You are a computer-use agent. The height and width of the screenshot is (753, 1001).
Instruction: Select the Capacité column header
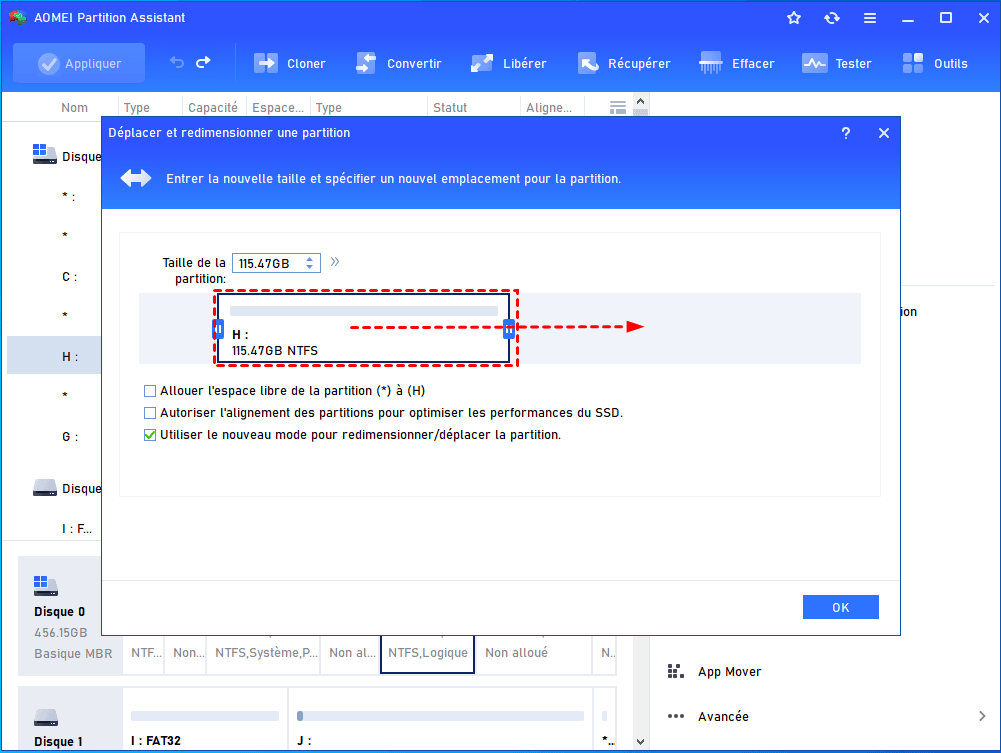coord(213,107)
